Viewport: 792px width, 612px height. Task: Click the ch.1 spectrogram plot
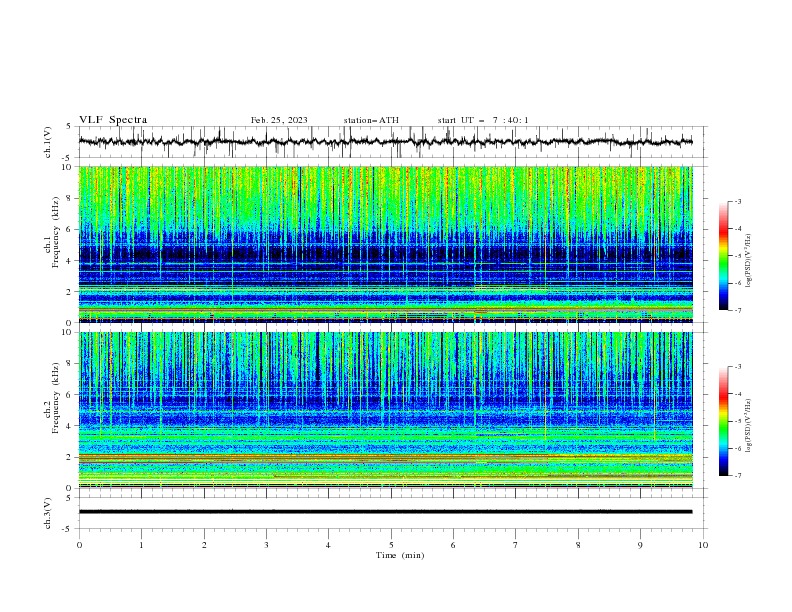(x=385, y=244)
